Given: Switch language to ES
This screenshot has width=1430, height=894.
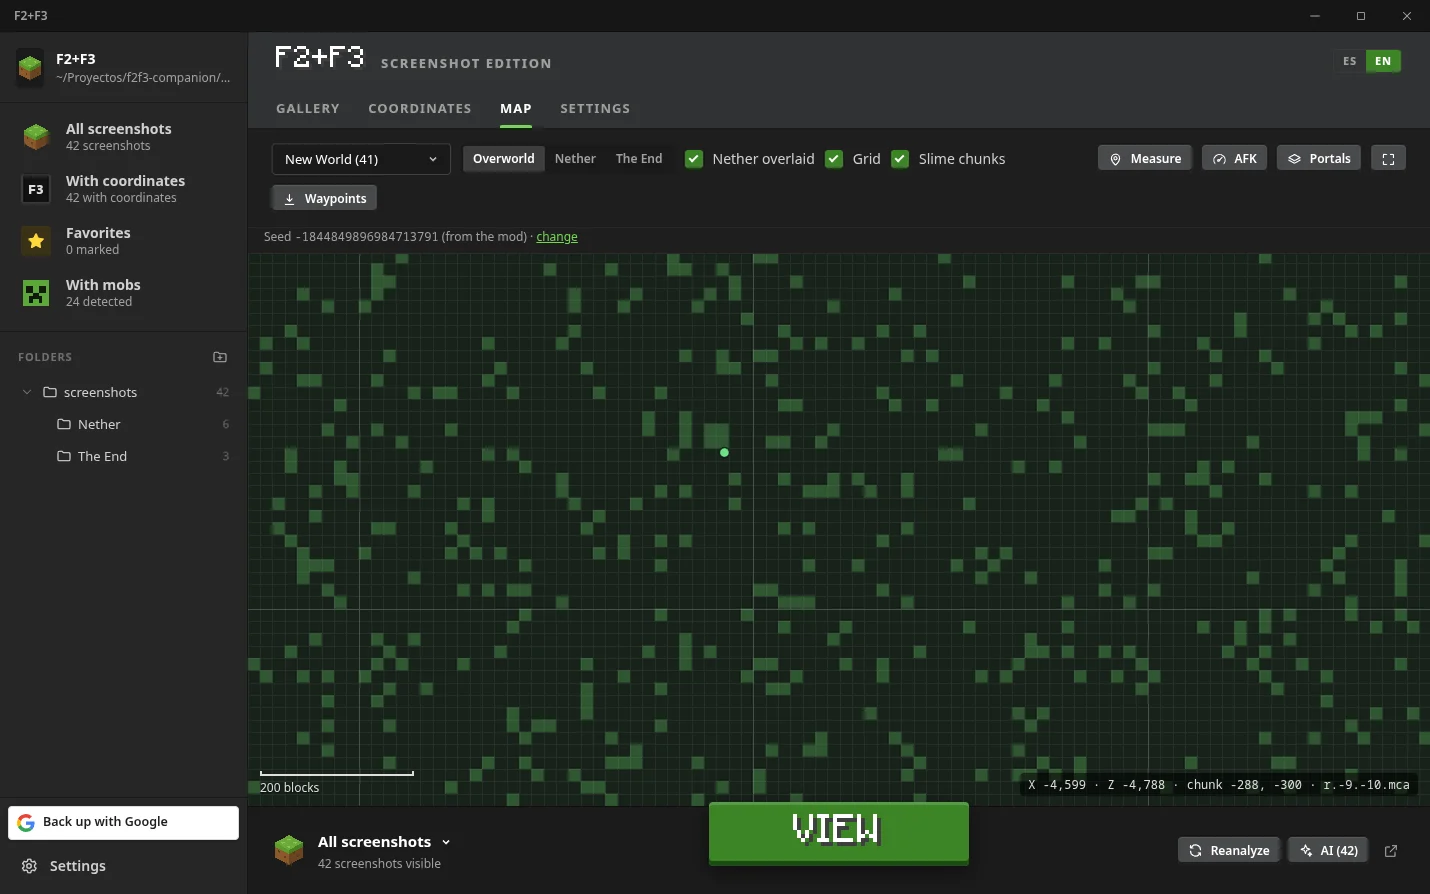Looking at the screenshot, I should (x=1349, y=61).
